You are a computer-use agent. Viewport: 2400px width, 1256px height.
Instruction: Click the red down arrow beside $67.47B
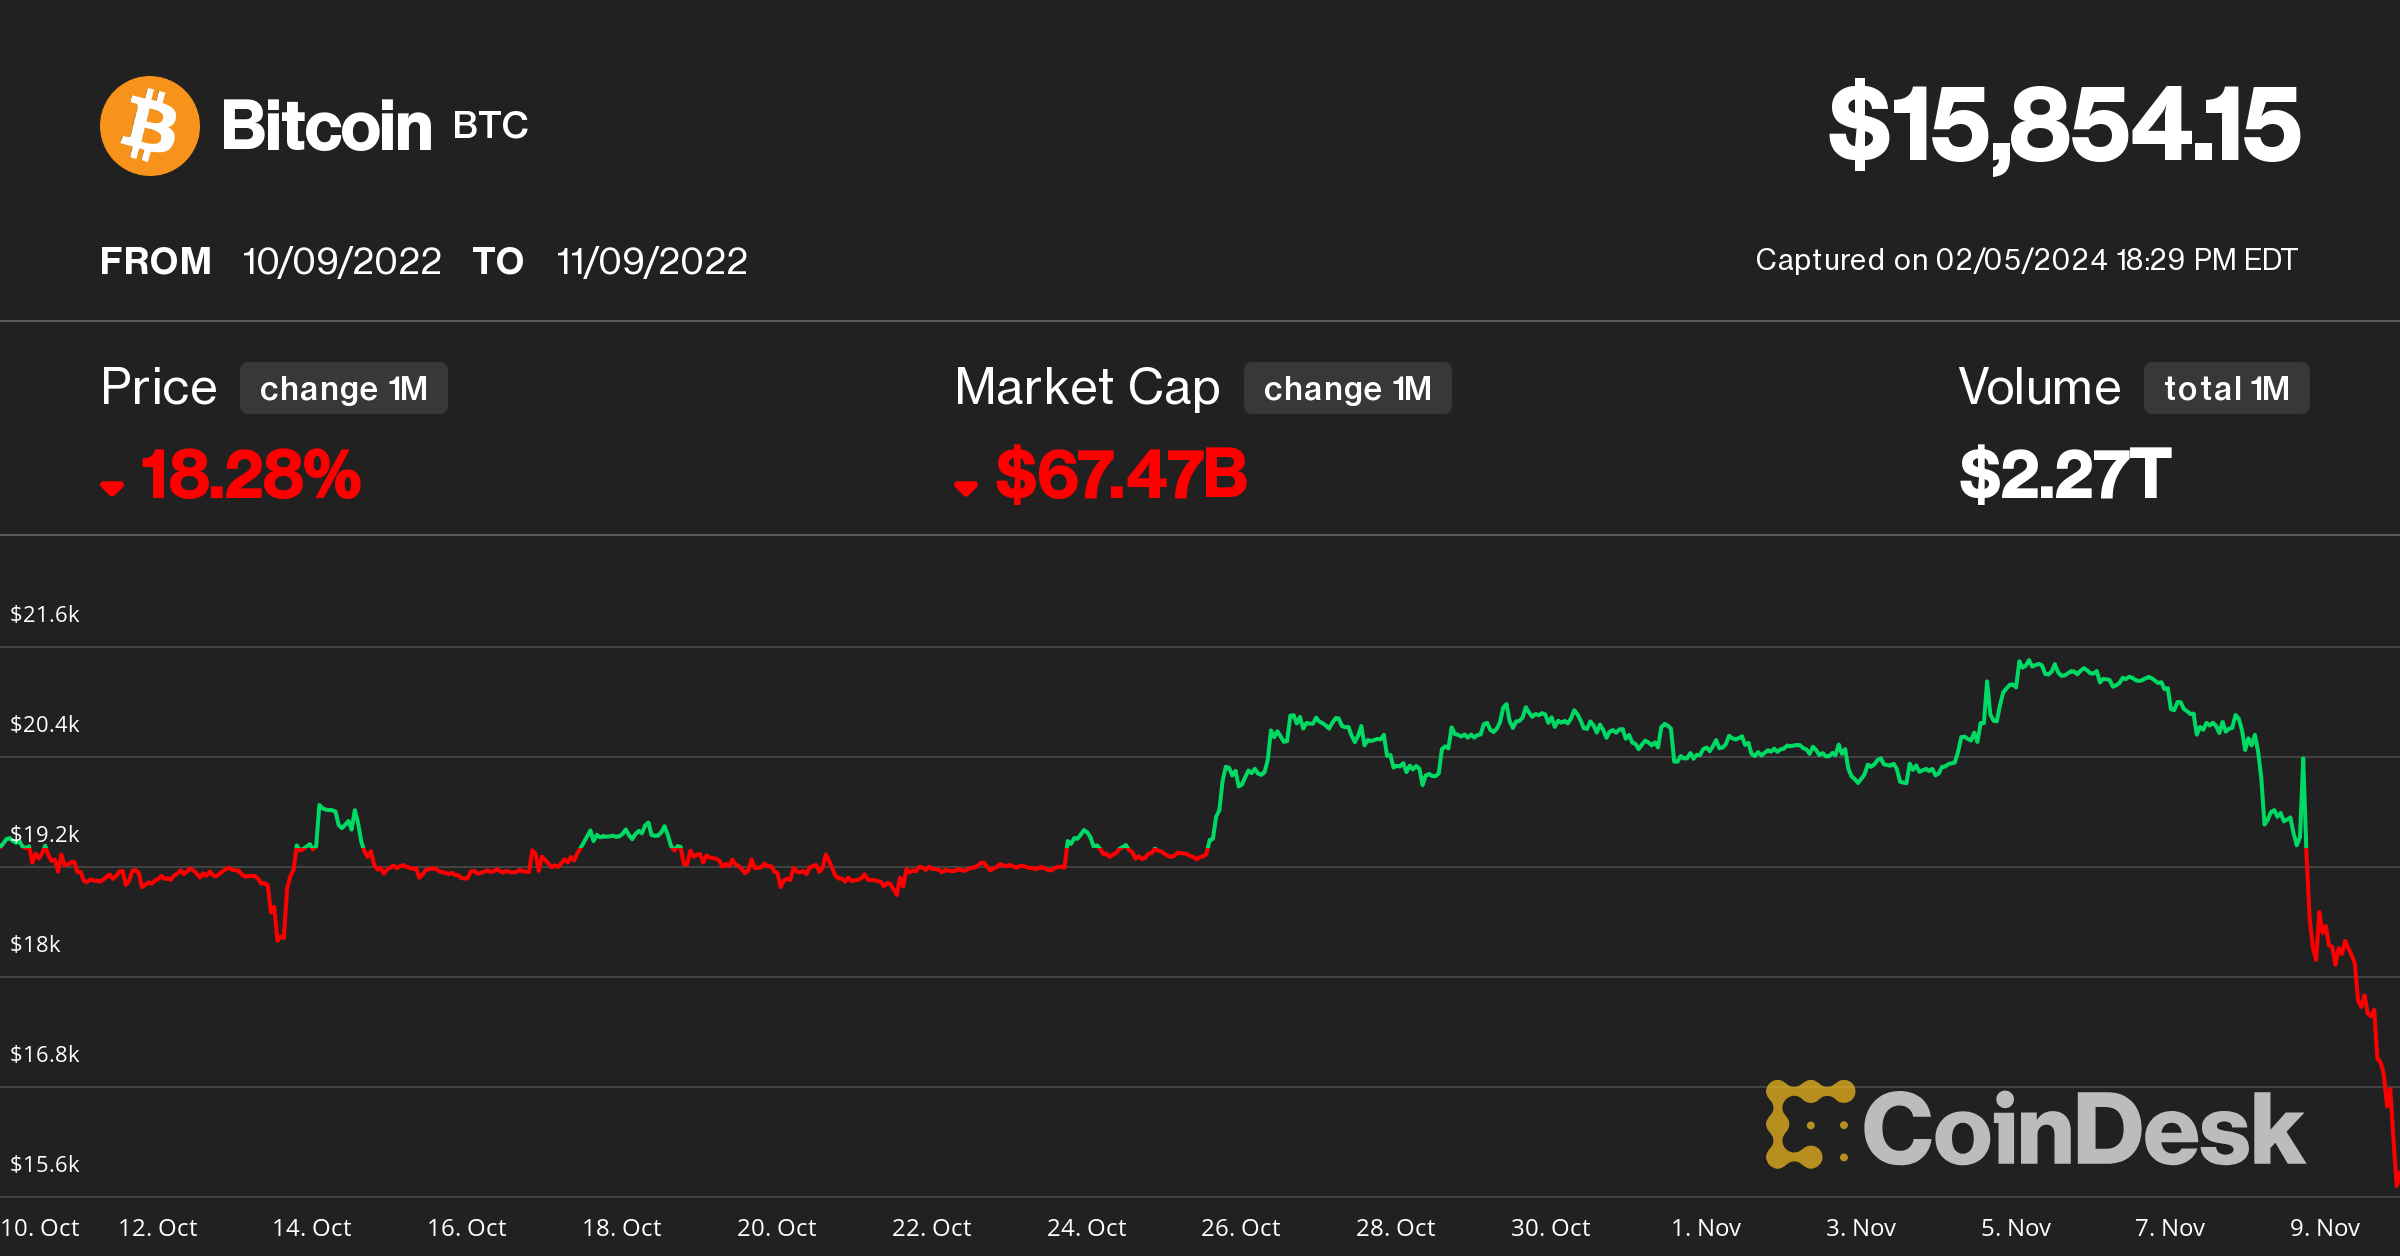(966, 488)
